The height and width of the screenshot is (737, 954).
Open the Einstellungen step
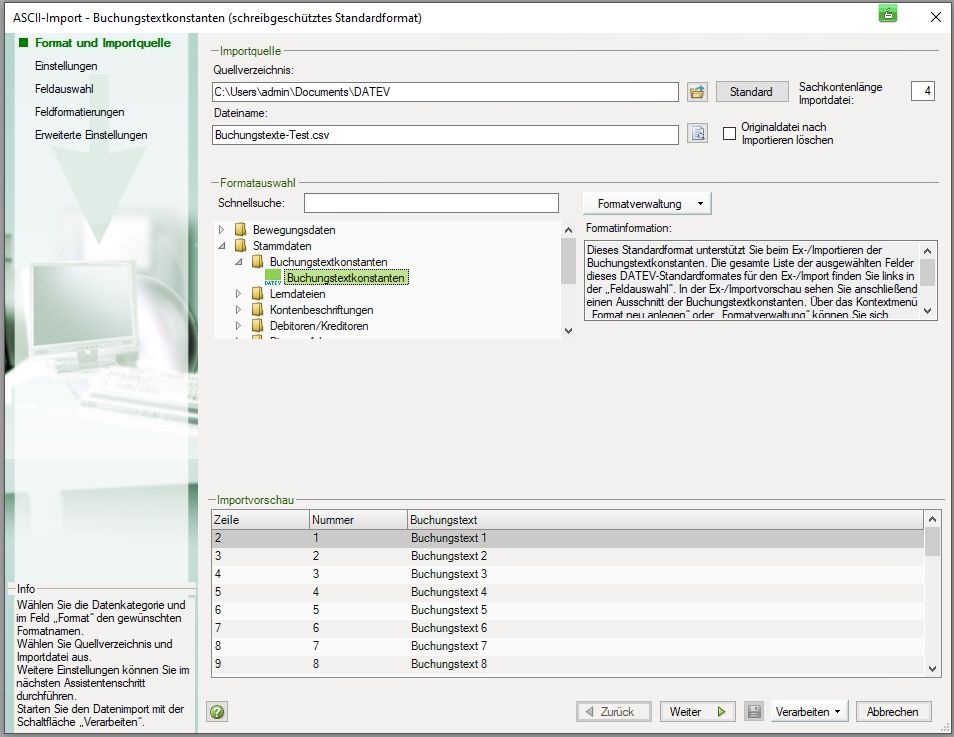pyautogui.click(x=66, y=66)
